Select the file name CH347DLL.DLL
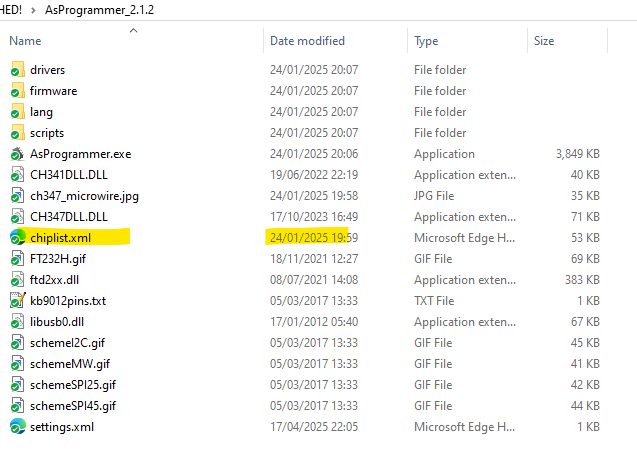 coord(69,217)
